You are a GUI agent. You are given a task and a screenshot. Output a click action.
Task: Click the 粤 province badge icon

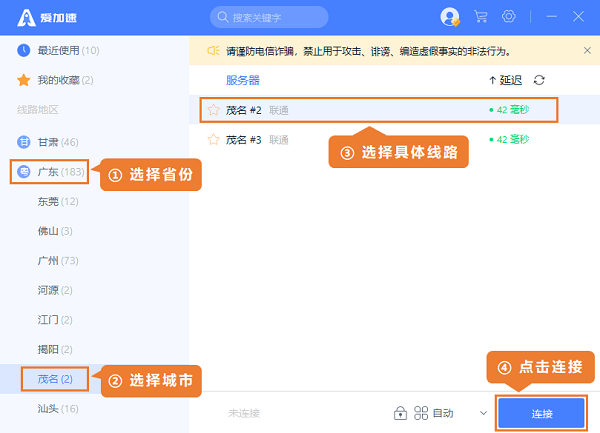pyautogui.click(x=24, y=172)
